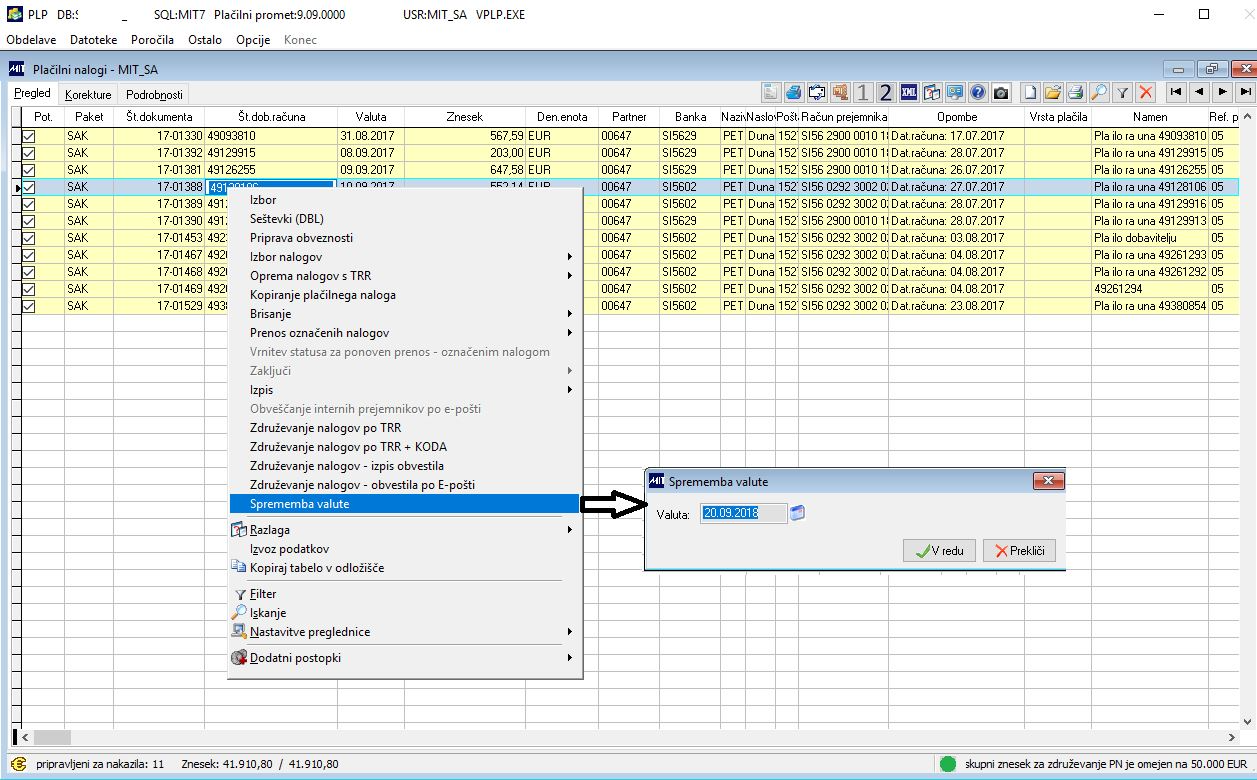Click the help window icon after XML
Image resolution: width=1257 pixels, height=780 pixels.
(x=932, y=92)
